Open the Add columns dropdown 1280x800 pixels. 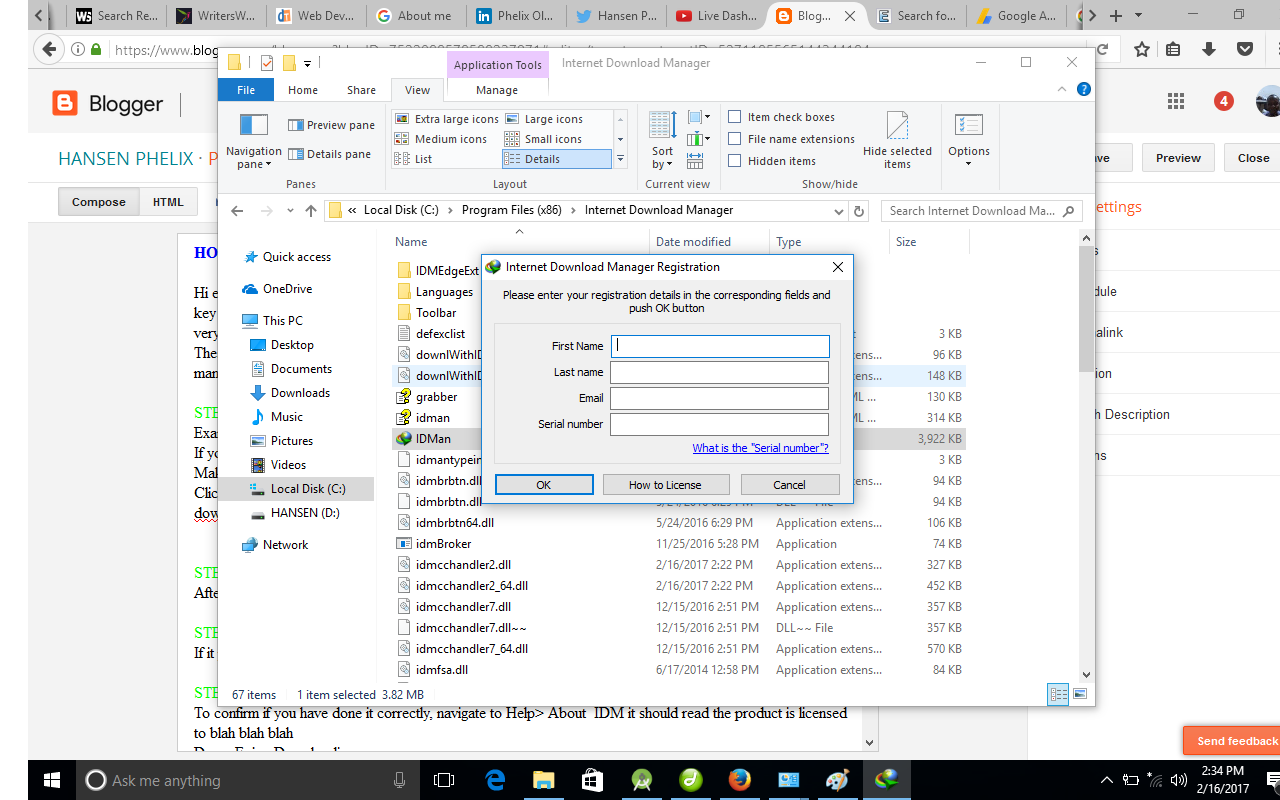tap(699, 139)
